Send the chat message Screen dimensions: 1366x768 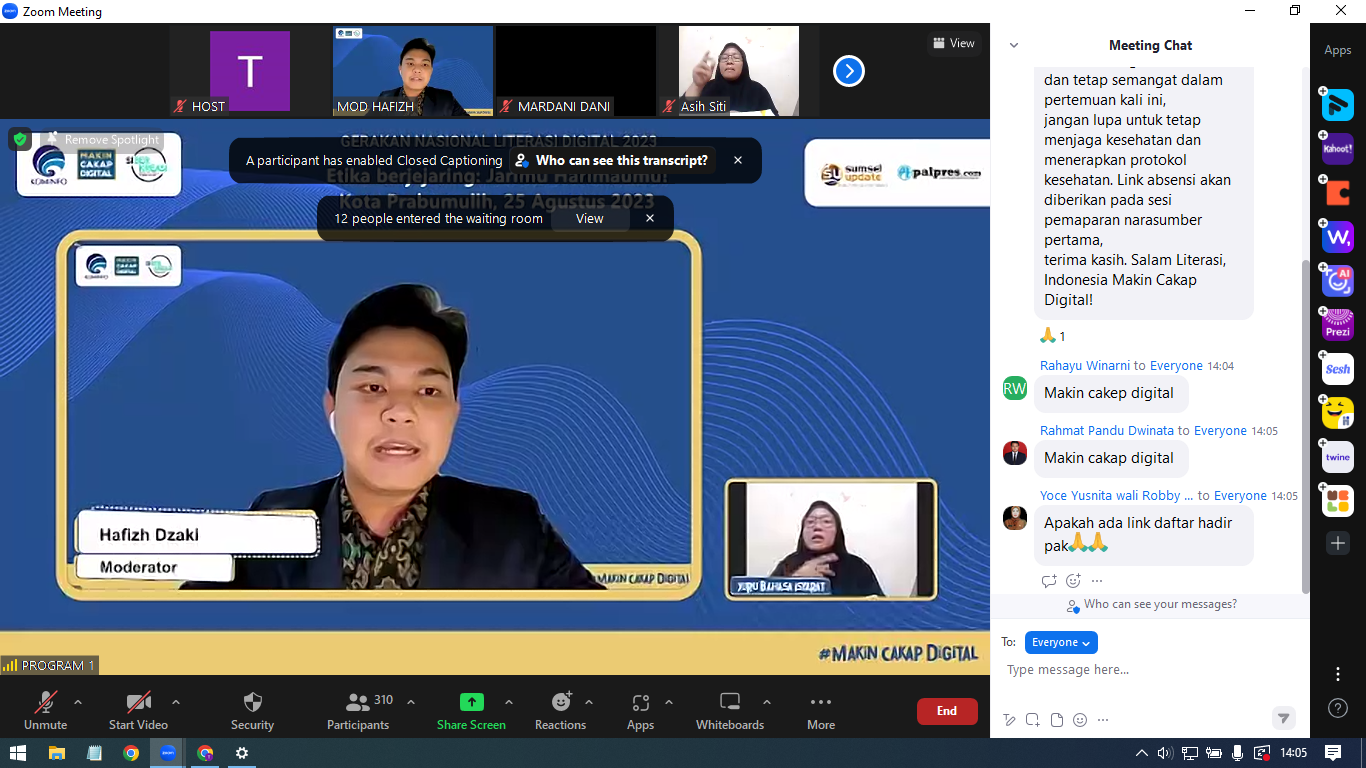[1283, 718]
